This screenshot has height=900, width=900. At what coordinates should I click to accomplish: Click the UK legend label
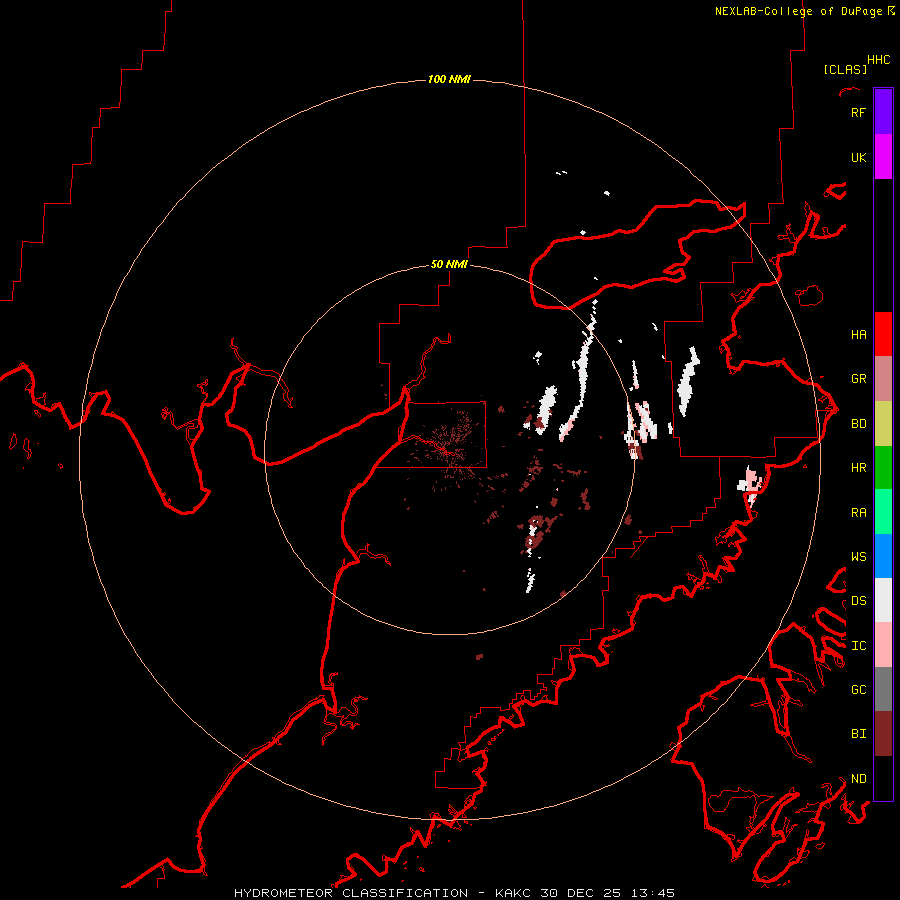858,157
